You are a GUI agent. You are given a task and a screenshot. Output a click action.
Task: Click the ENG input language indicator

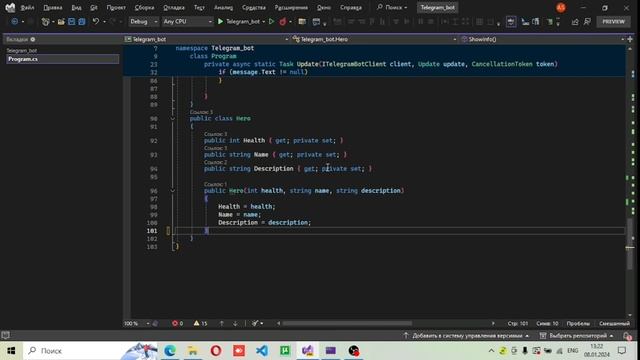[x=573, y=351]
